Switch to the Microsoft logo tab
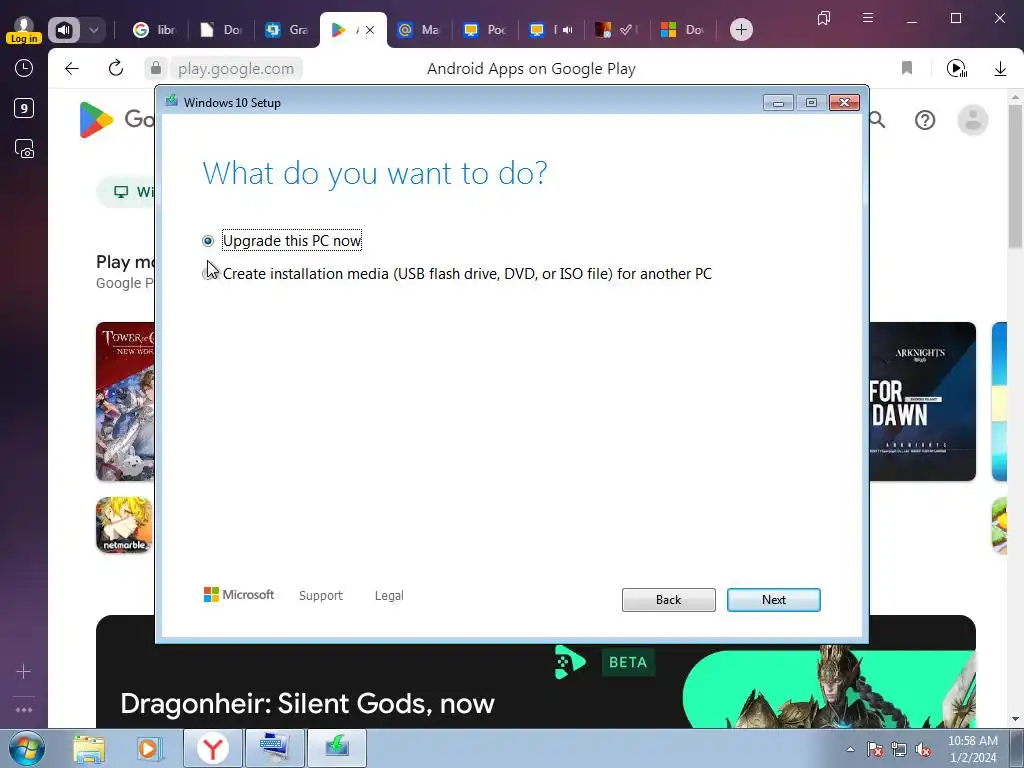Image resolution: width=1024 pixels, height=768 pixels. click(x=682, y=30)
